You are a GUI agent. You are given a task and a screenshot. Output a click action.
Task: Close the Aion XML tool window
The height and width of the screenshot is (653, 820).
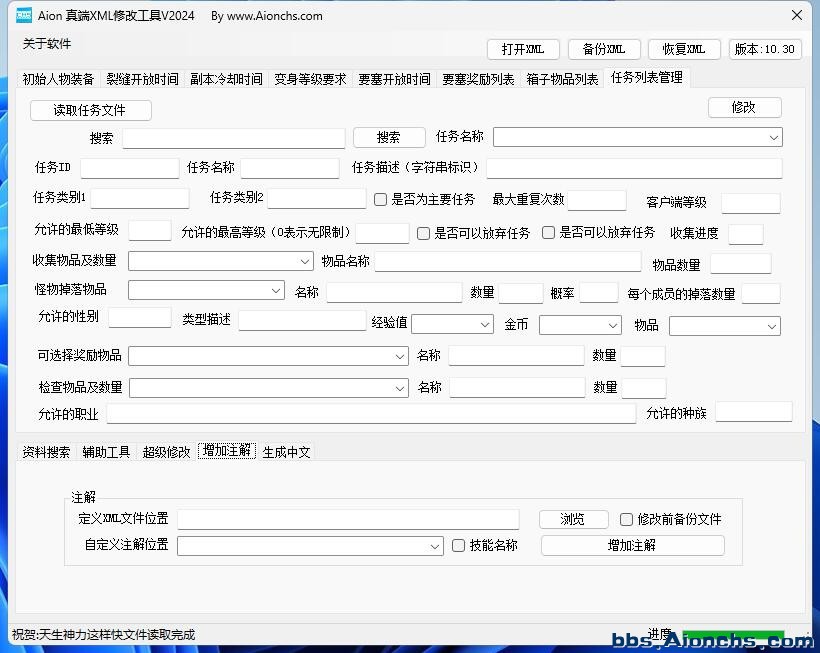[x=796, y=15]
